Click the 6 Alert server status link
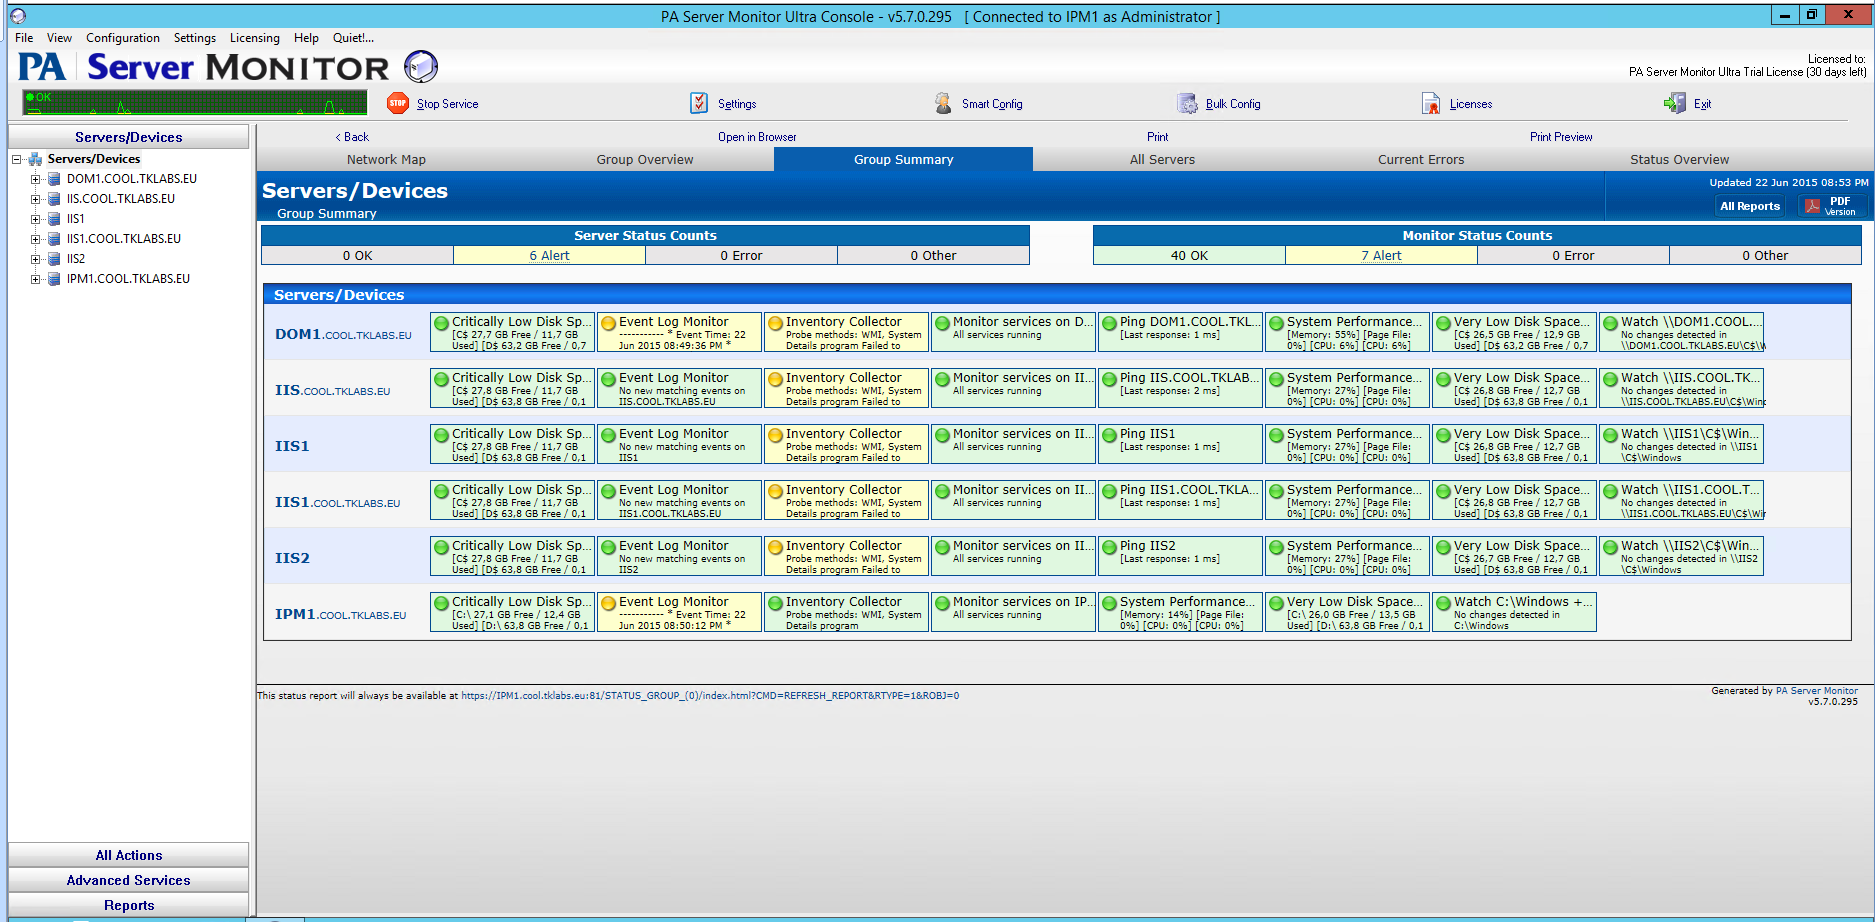 tap(549, 256)
